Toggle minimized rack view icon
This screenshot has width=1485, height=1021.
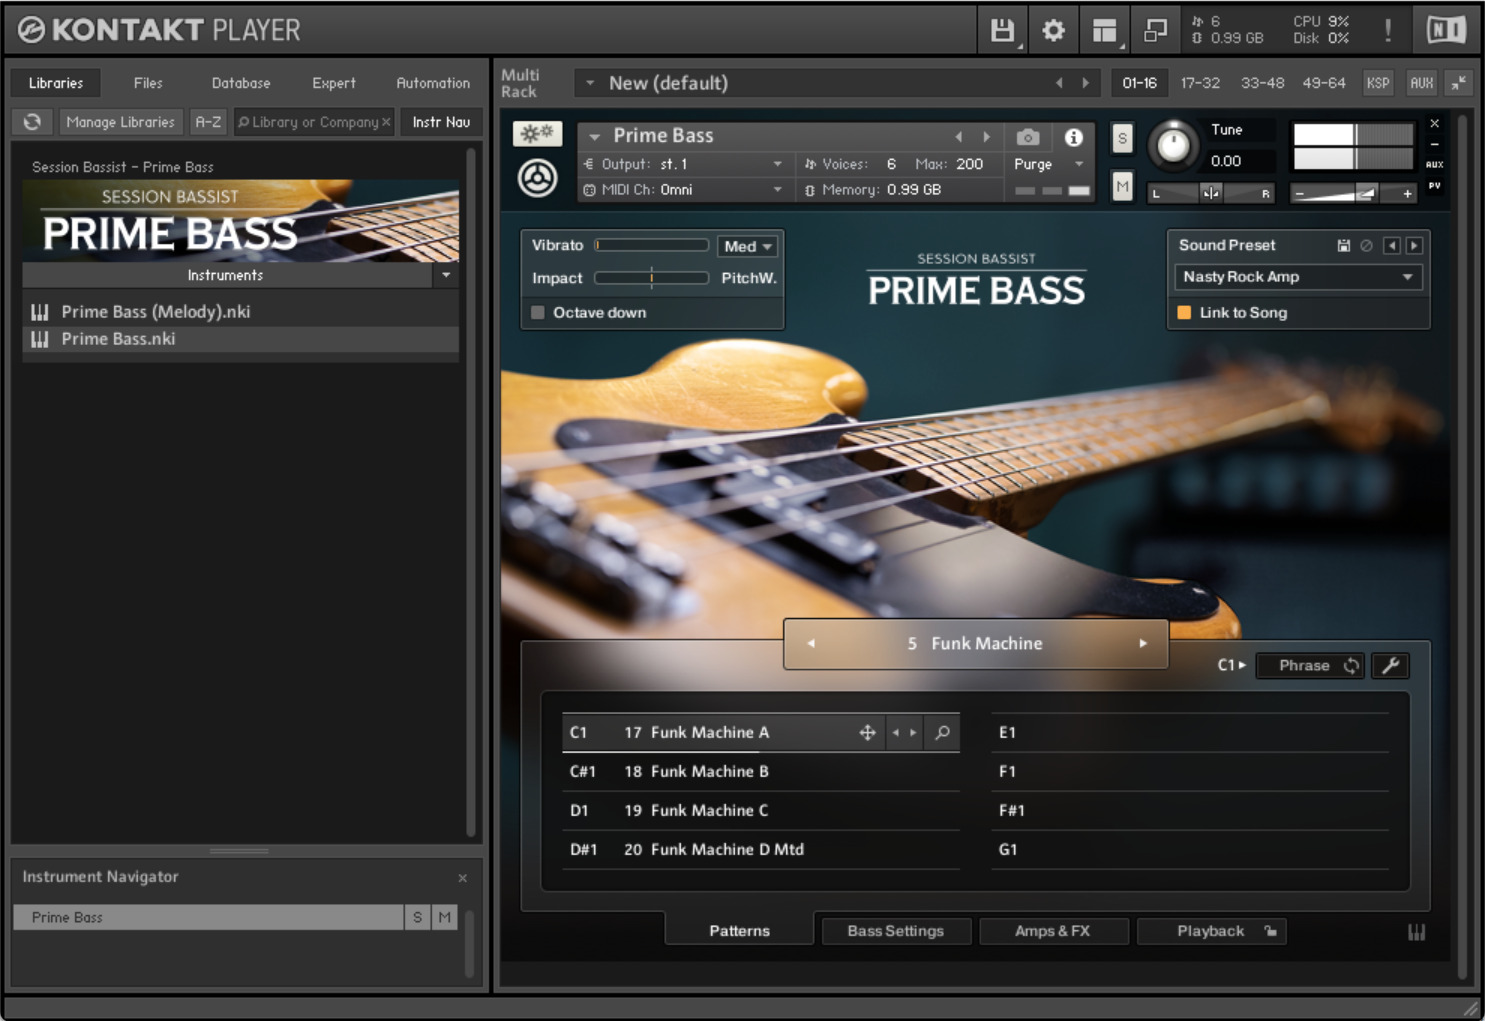pyautogui.click(x=1155, y=31)
